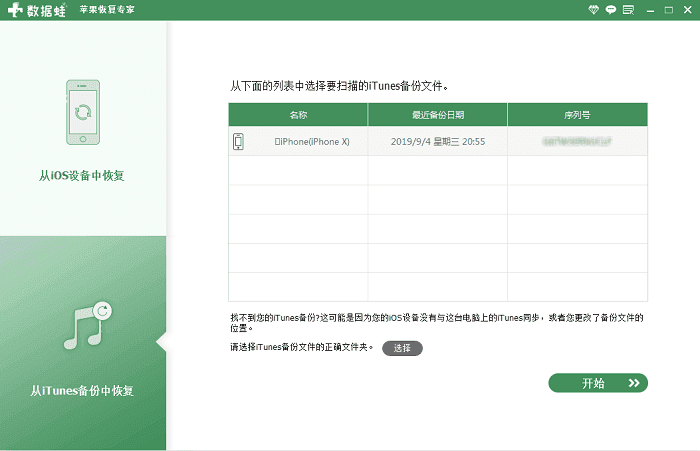Close the 数据蛙 application window
Image resolution: width=700 pixels, height=451 pixels.
tap(686, 9)
